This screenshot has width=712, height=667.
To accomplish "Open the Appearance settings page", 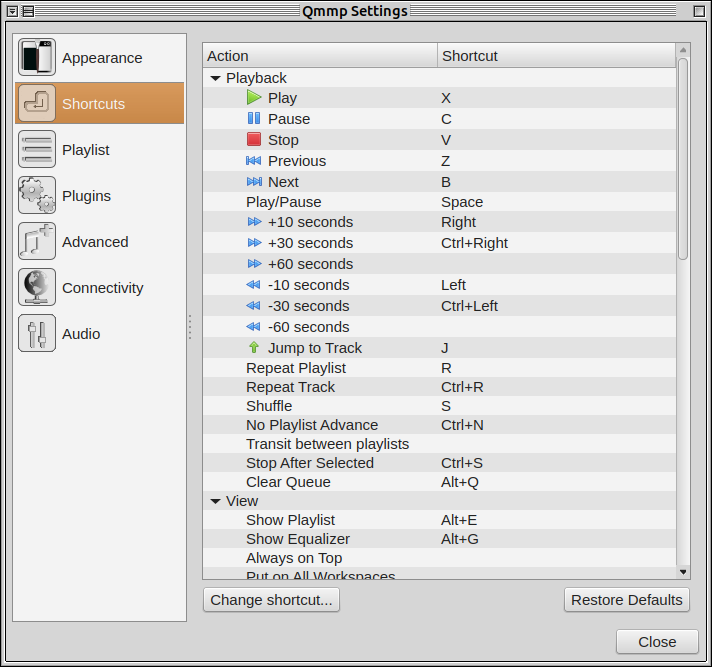I will click(99, 57).
